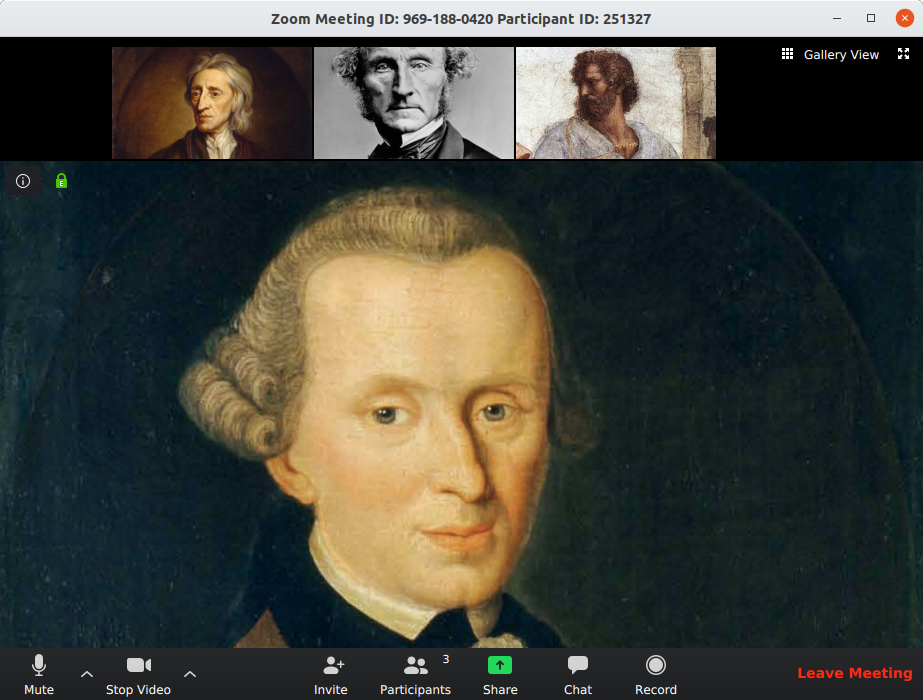Expand video options arrow next to Stop Video
This screenshot has width=923, height=700.
pos(190,674)
